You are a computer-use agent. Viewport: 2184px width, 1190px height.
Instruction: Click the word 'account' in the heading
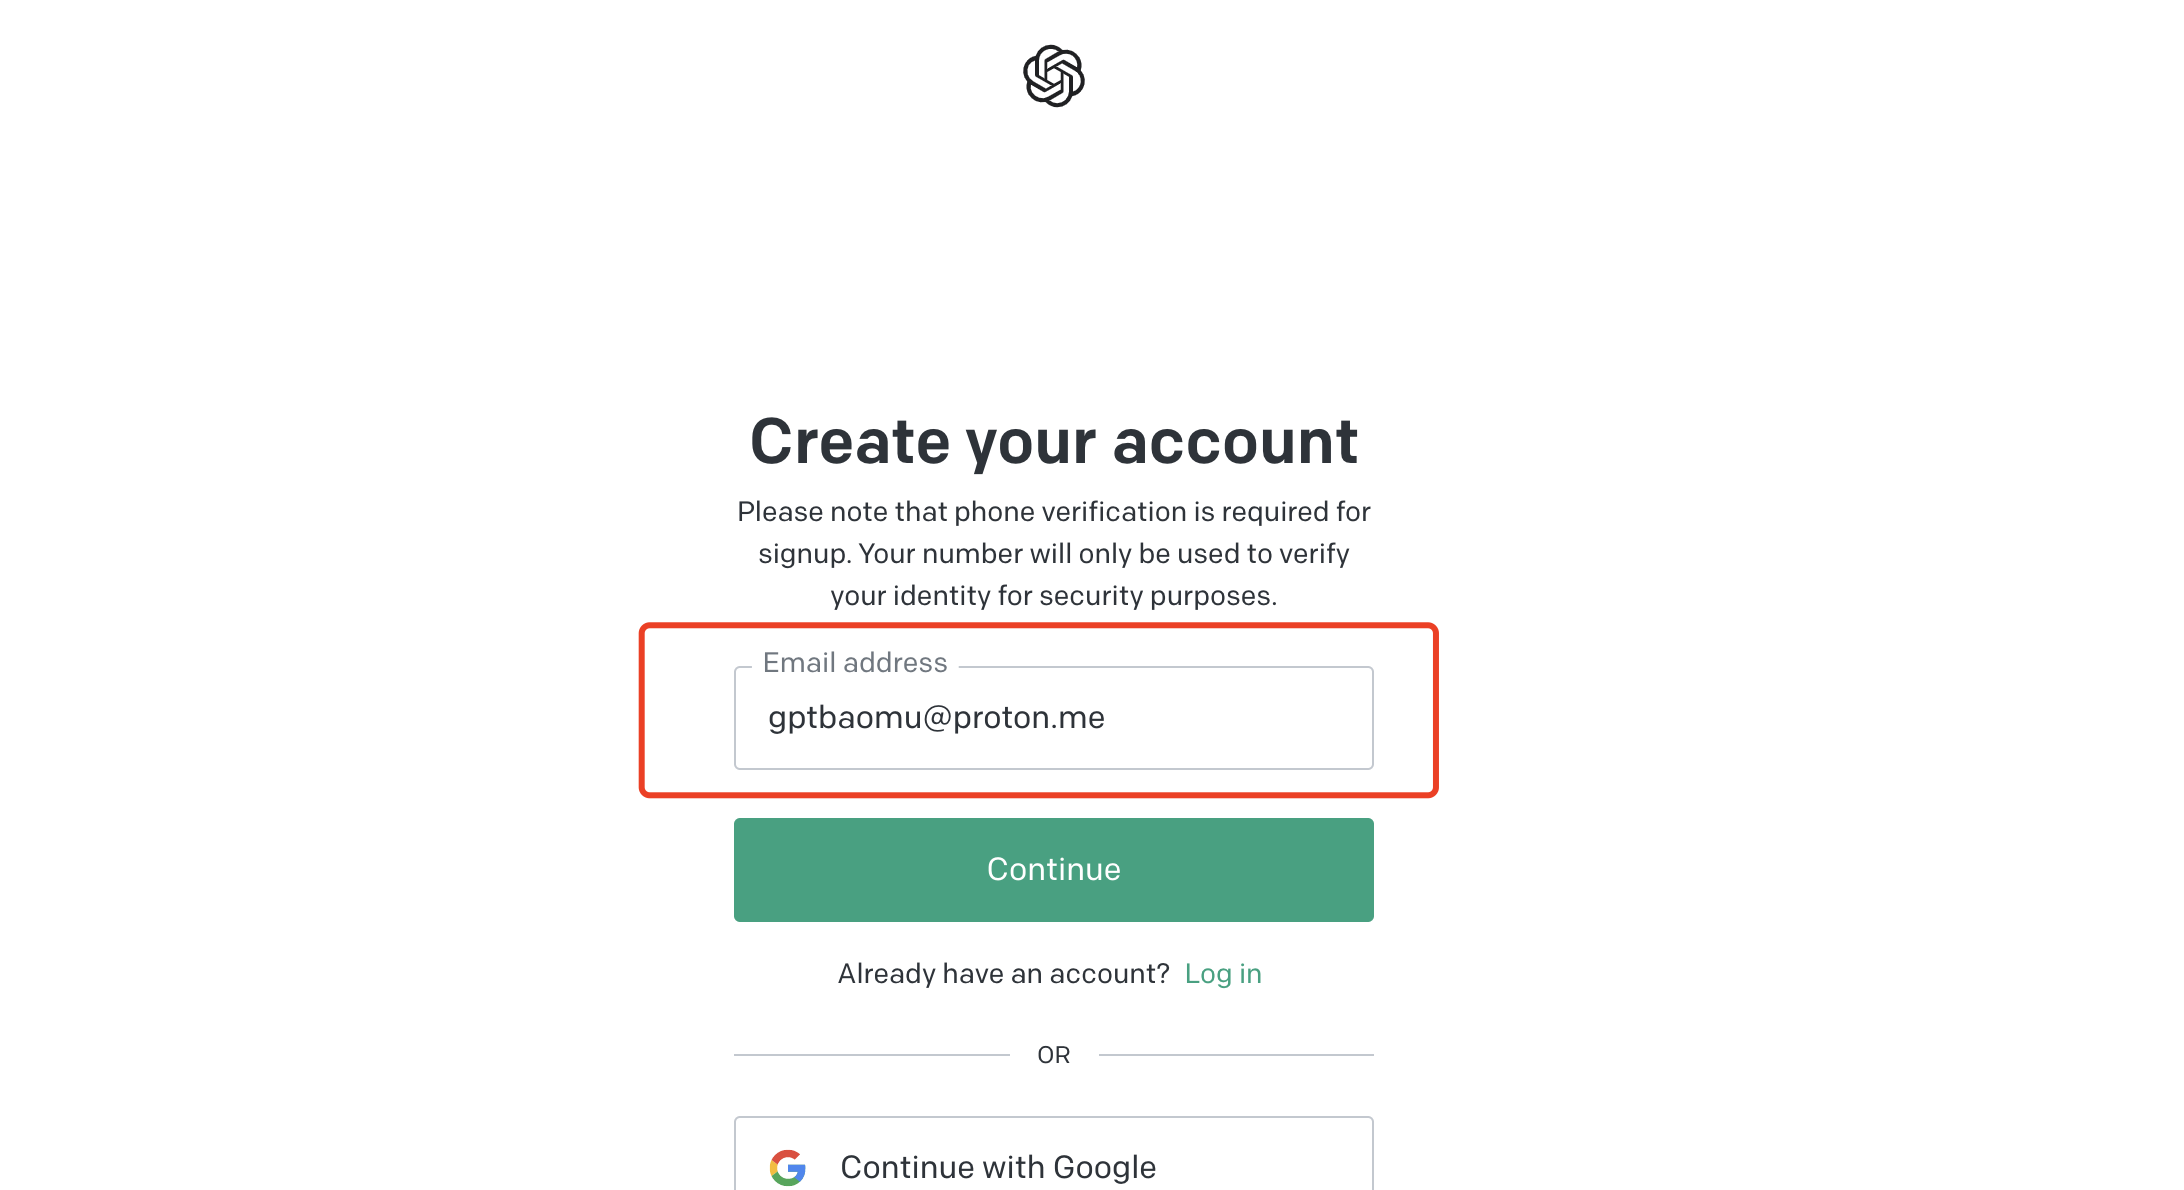pos(1235,442)
